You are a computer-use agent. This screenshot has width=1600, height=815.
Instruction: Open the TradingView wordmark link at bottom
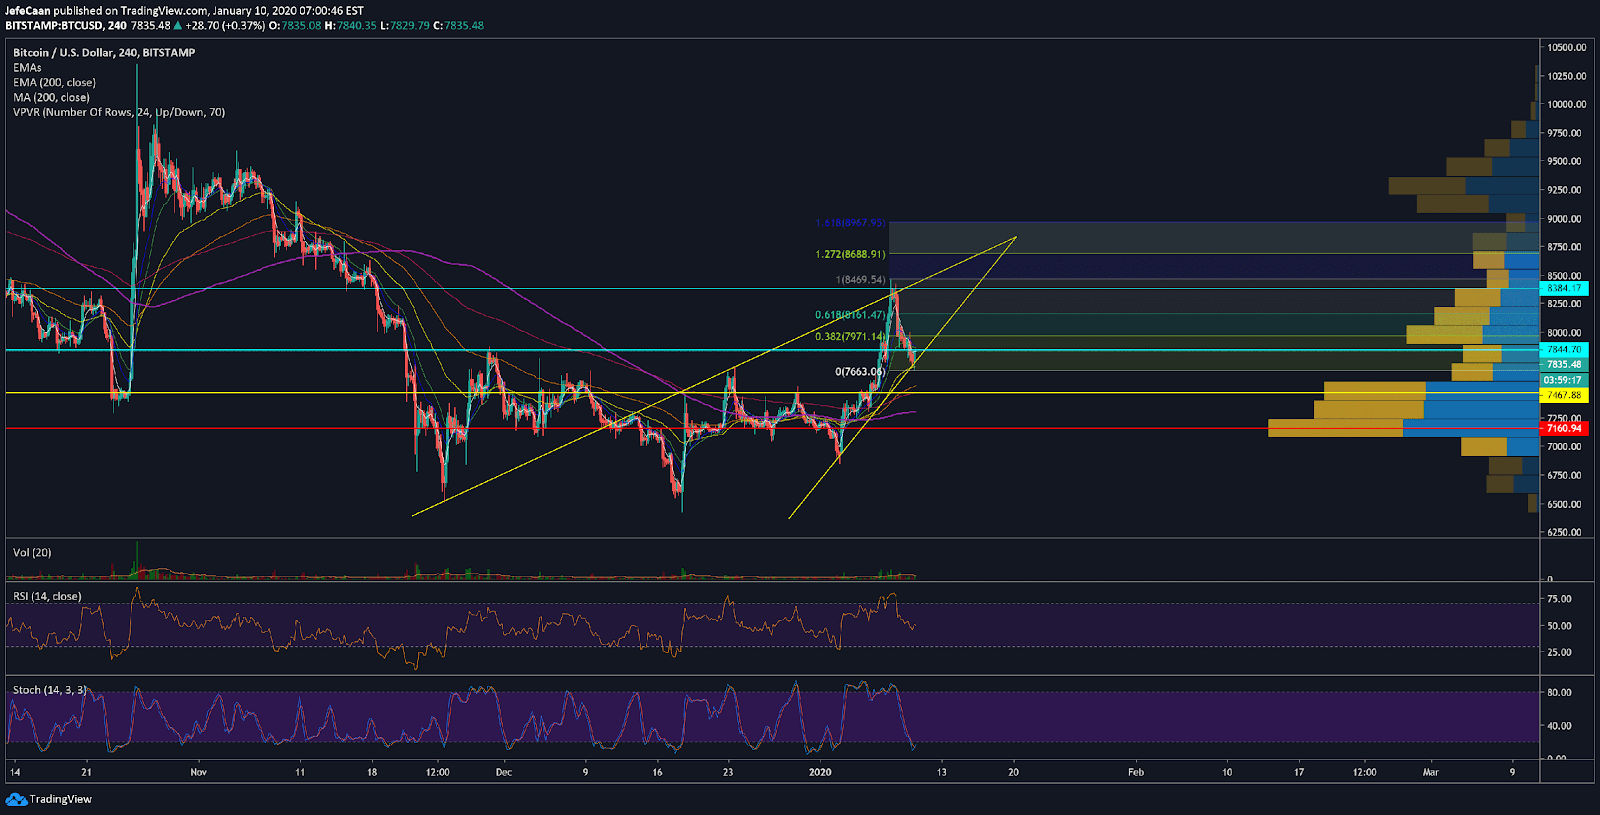[x=60, y=799]
